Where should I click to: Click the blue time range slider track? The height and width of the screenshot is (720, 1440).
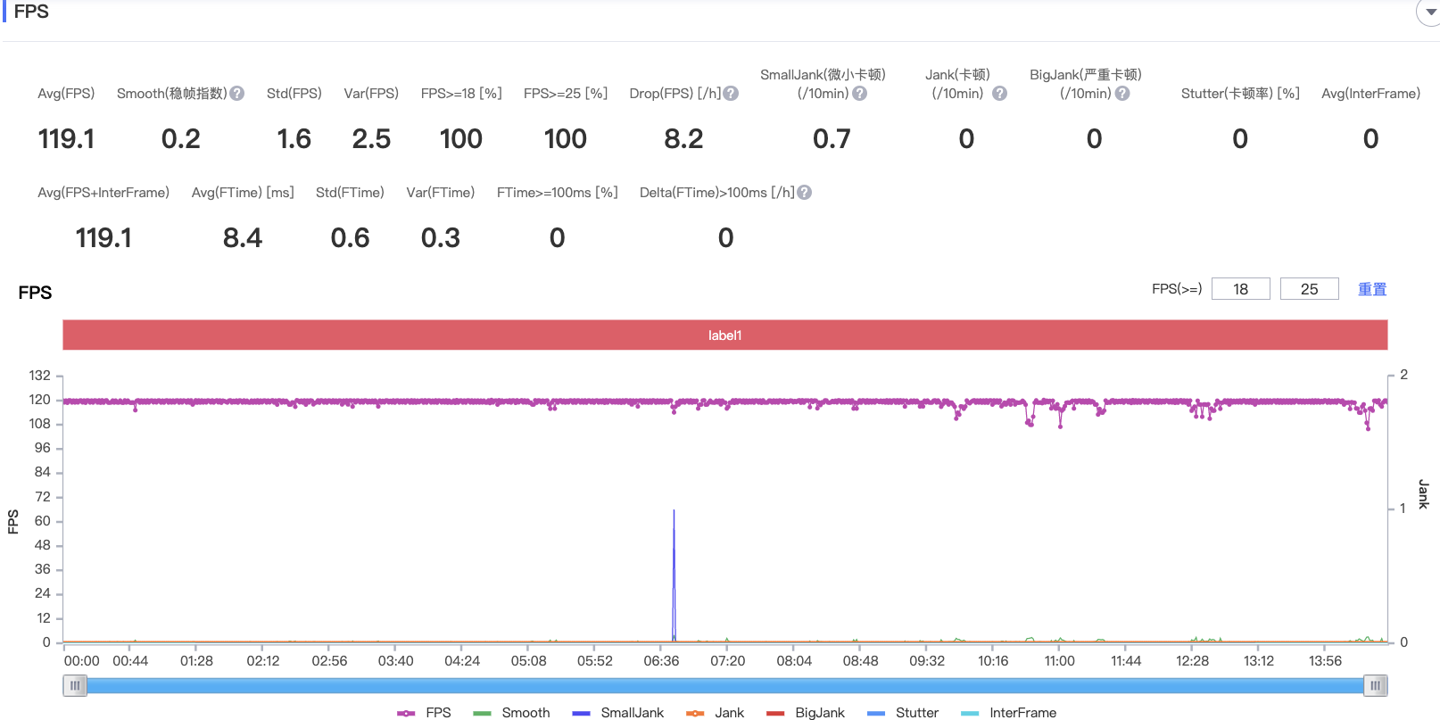(x=725, y=685)
